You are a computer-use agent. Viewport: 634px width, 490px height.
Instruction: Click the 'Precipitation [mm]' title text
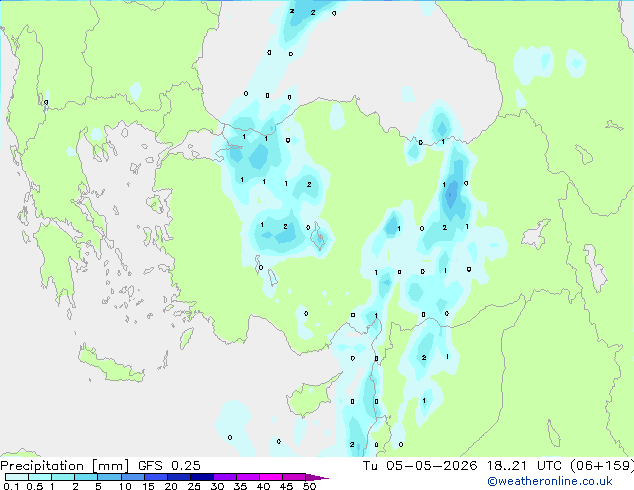65,466
